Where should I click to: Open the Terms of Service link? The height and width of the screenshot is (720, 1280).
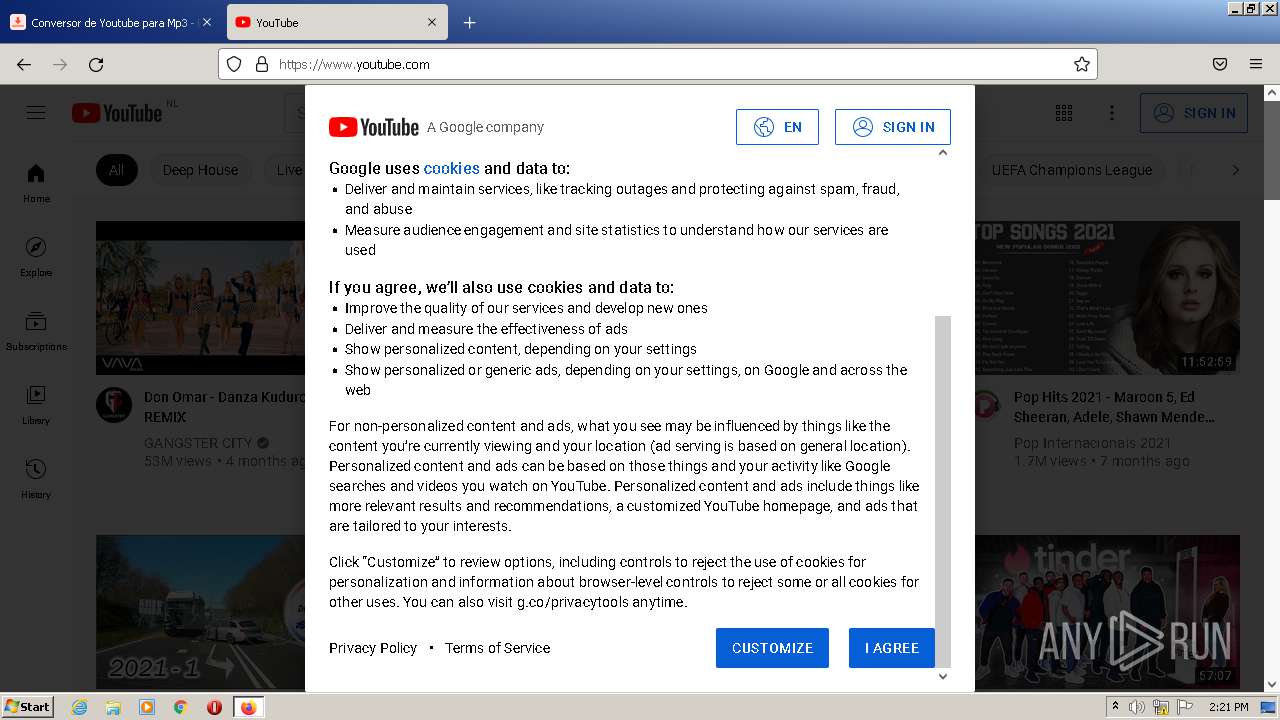497,648
